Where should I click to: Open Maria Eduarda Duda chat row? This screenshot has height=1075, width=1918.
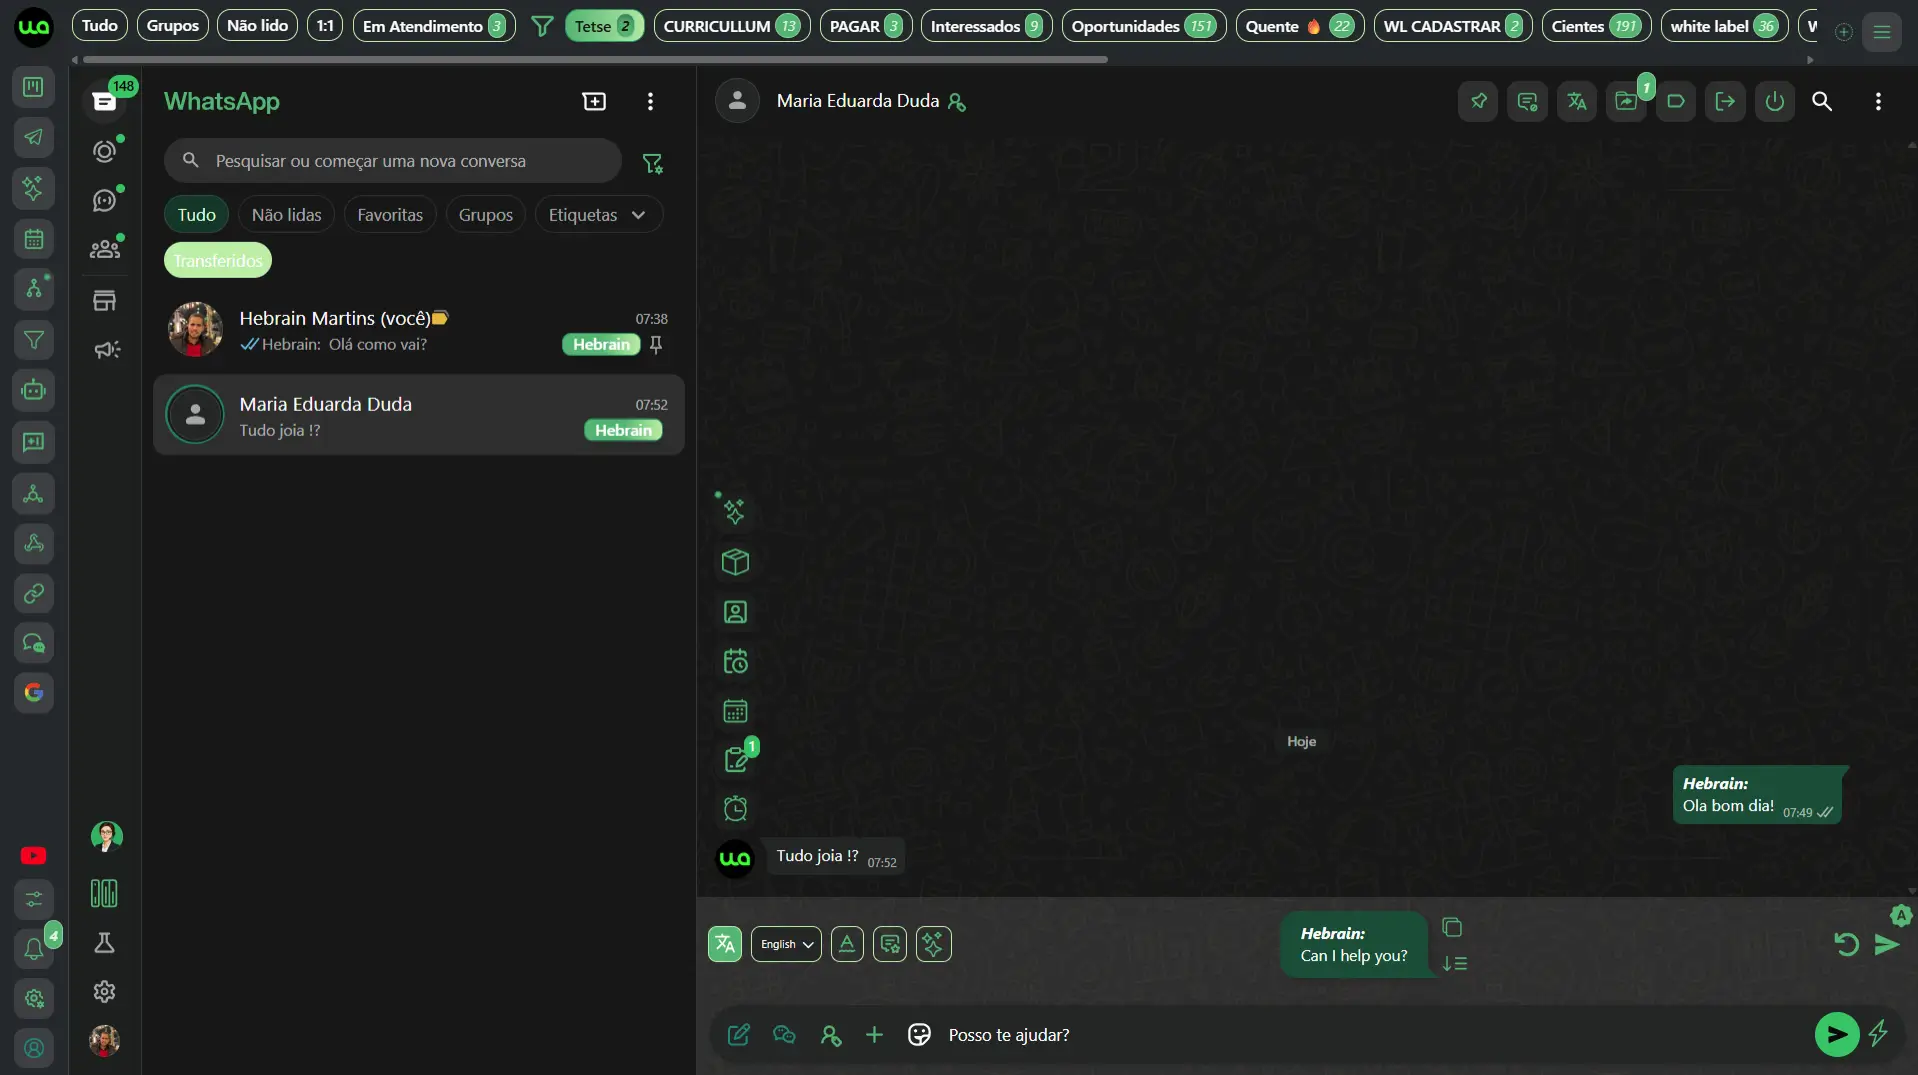pos(418,415)
